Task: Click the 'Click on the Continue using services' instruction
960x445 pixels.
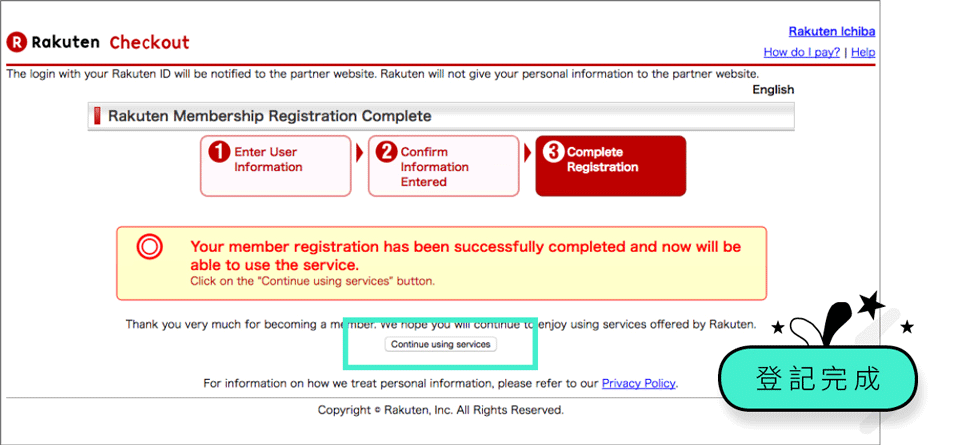Action: pos(312,282)
